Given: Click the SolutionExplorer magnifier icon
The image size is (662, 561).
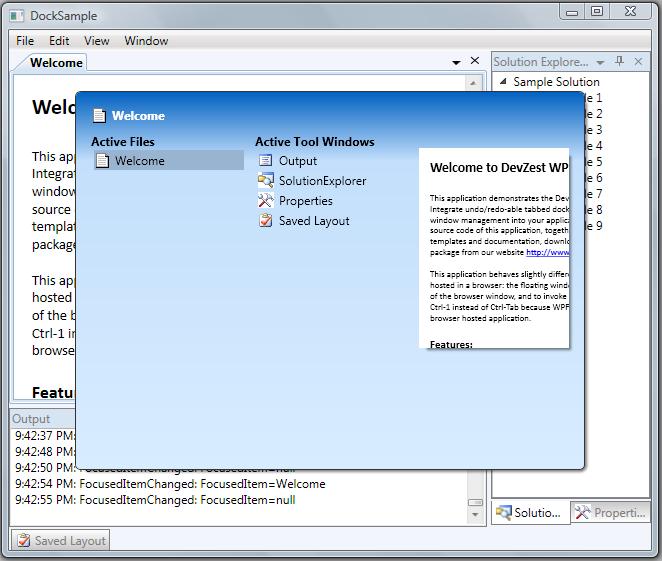Looking at the screenshot, I should (x=266, y=180).
